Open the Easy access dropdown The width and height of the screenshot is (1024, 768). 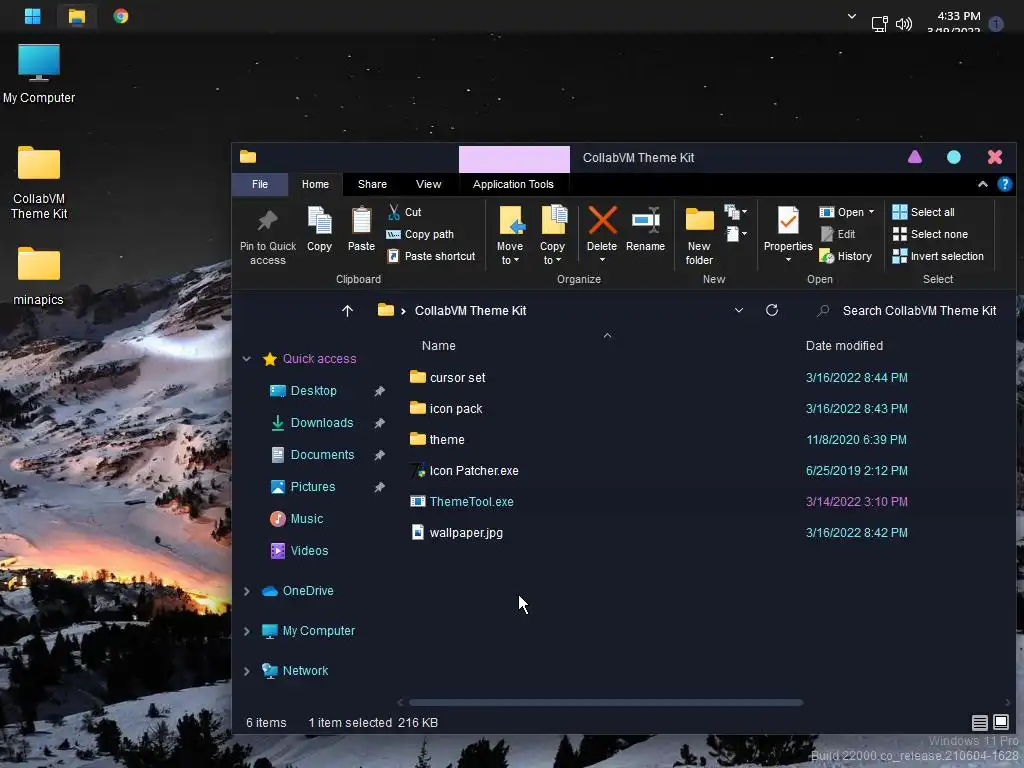coord(735,234)
